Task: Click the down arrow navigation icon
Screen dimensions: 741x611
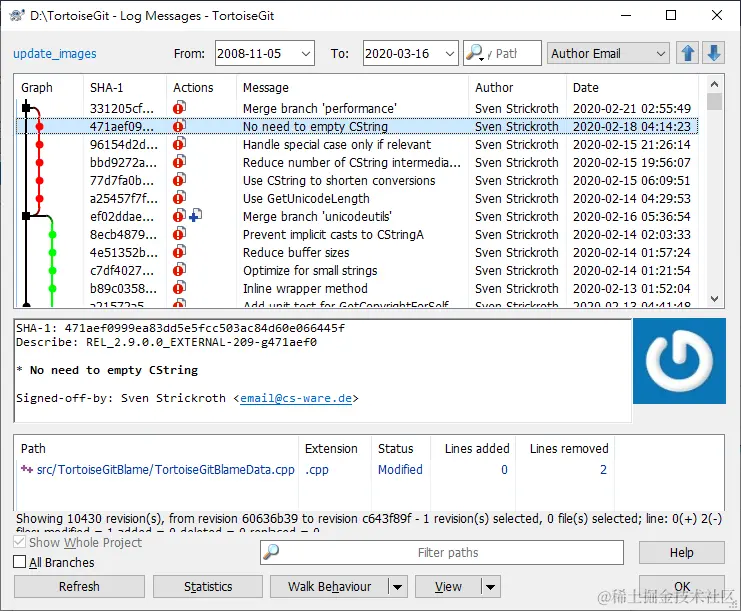Action: (714, 53)
